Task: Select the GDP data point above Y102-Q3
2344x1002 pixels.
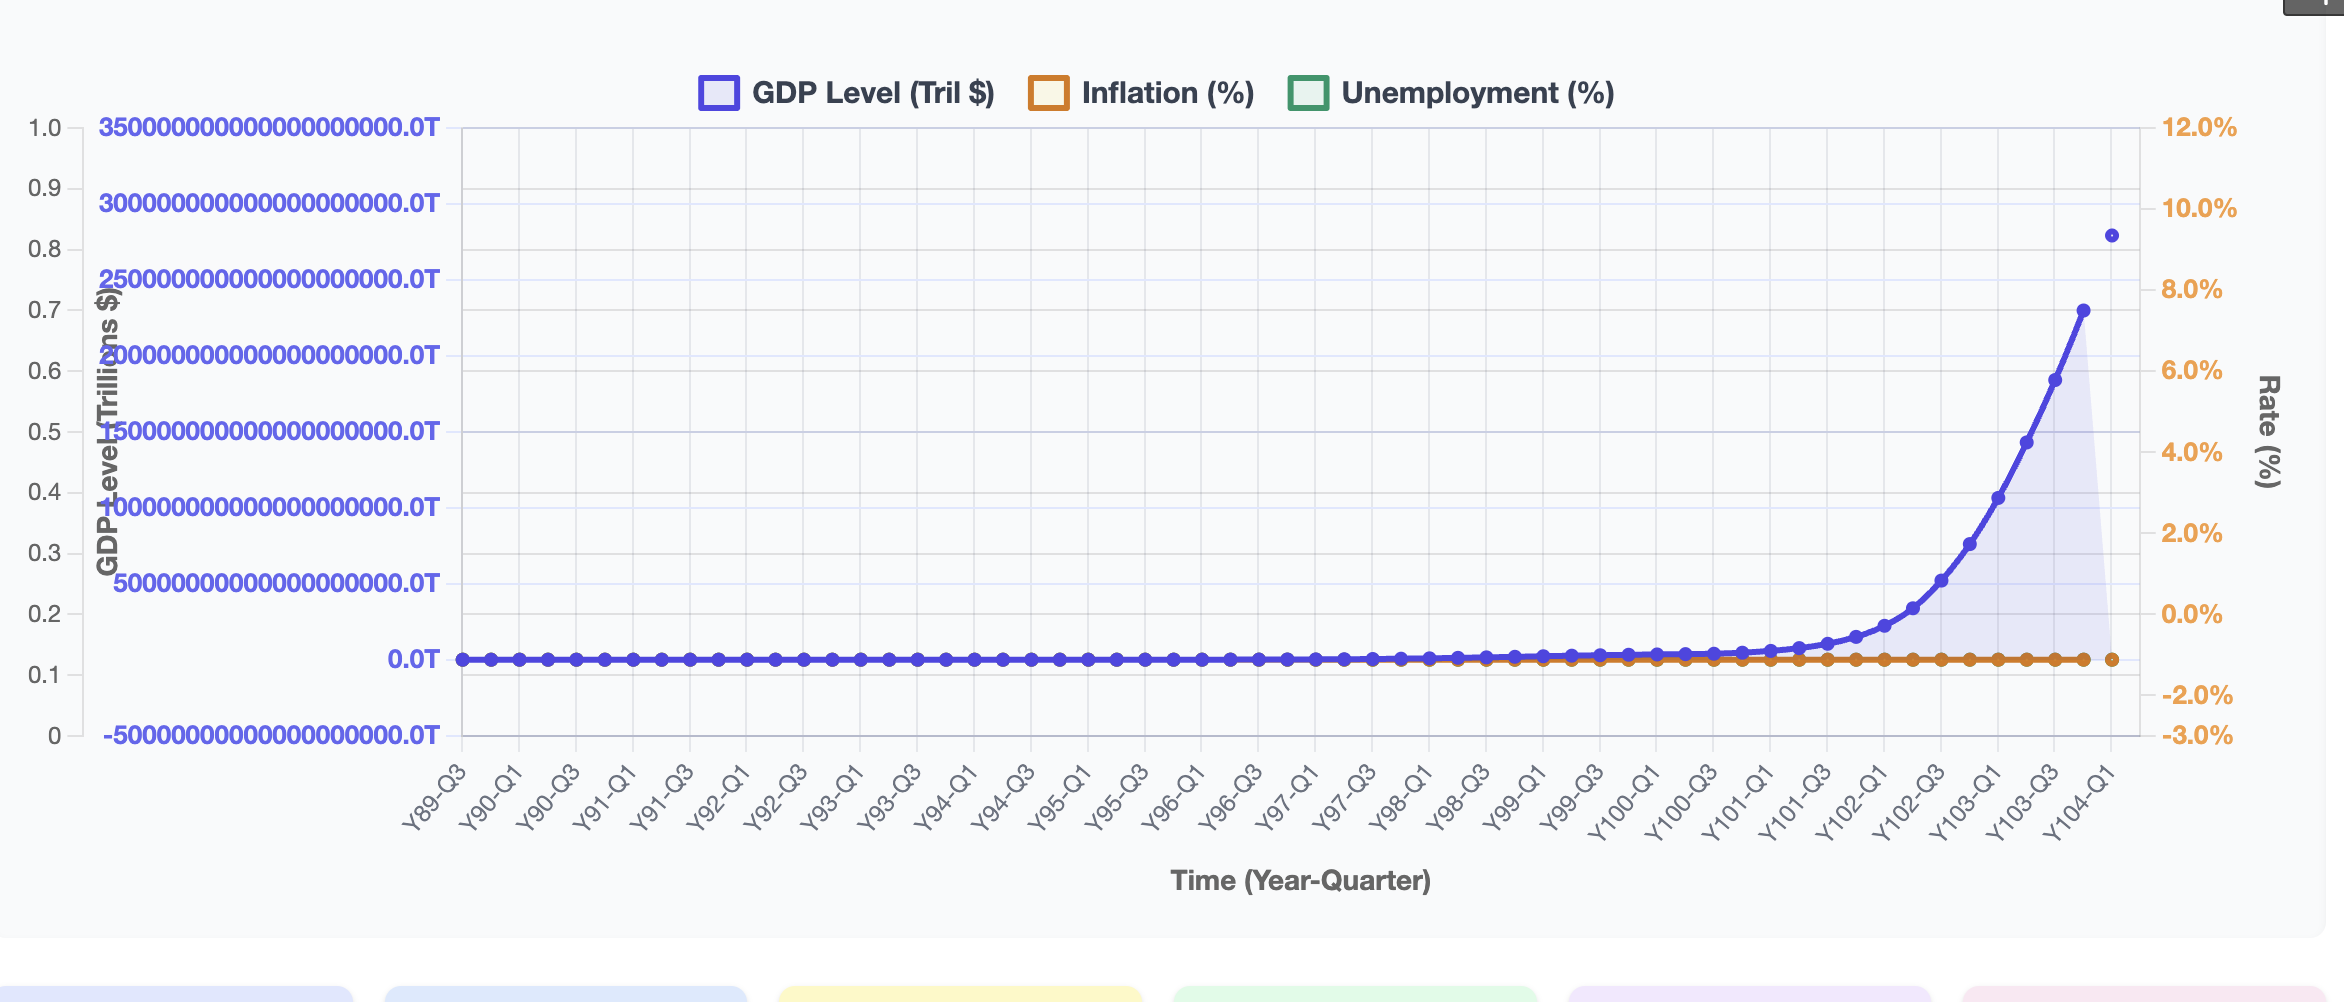Action: tap(1941, 580)
